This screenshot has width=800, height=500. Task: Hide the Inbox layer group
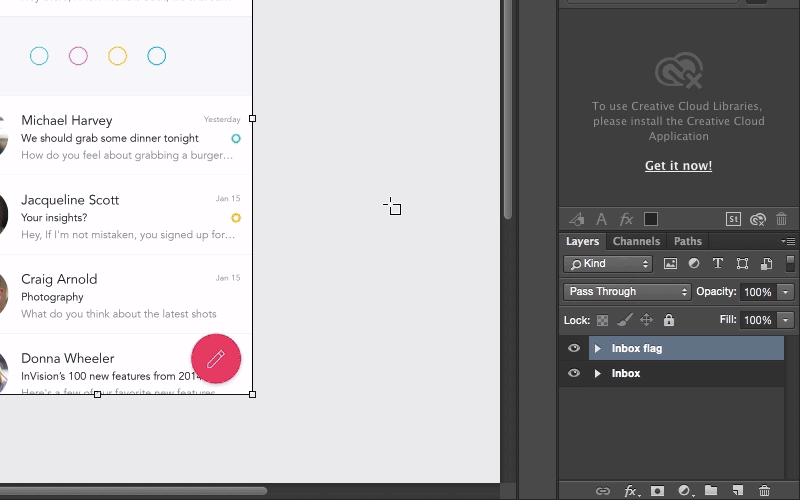(574, 373)
